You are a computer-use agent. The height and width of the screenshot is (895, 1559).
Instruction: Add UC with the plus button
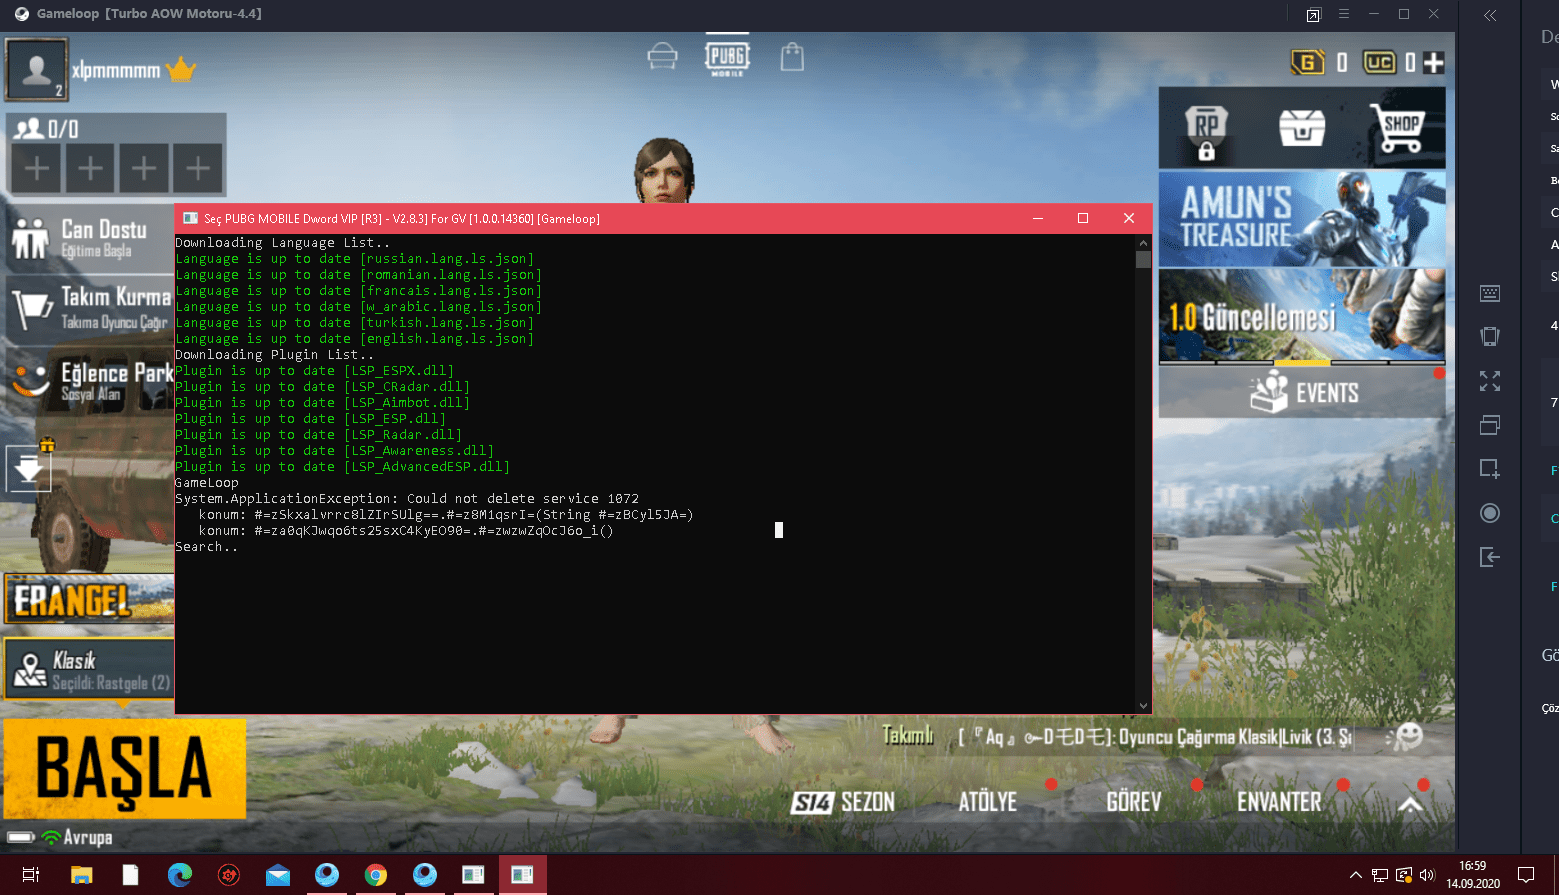[1434, 63]
